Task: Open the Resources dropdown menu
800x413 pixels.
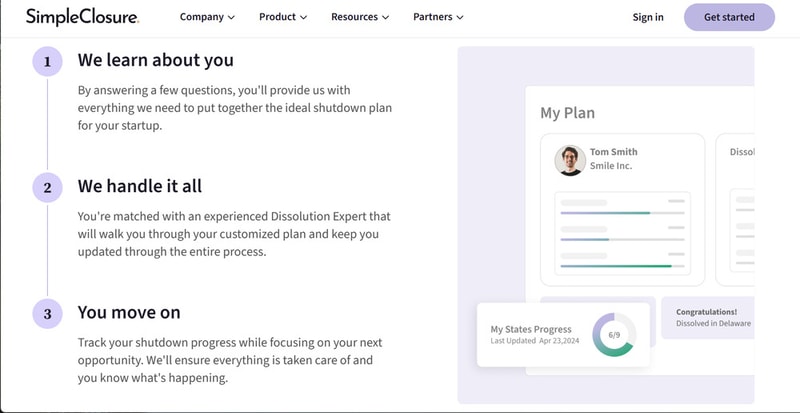Action: pos(360,17)
